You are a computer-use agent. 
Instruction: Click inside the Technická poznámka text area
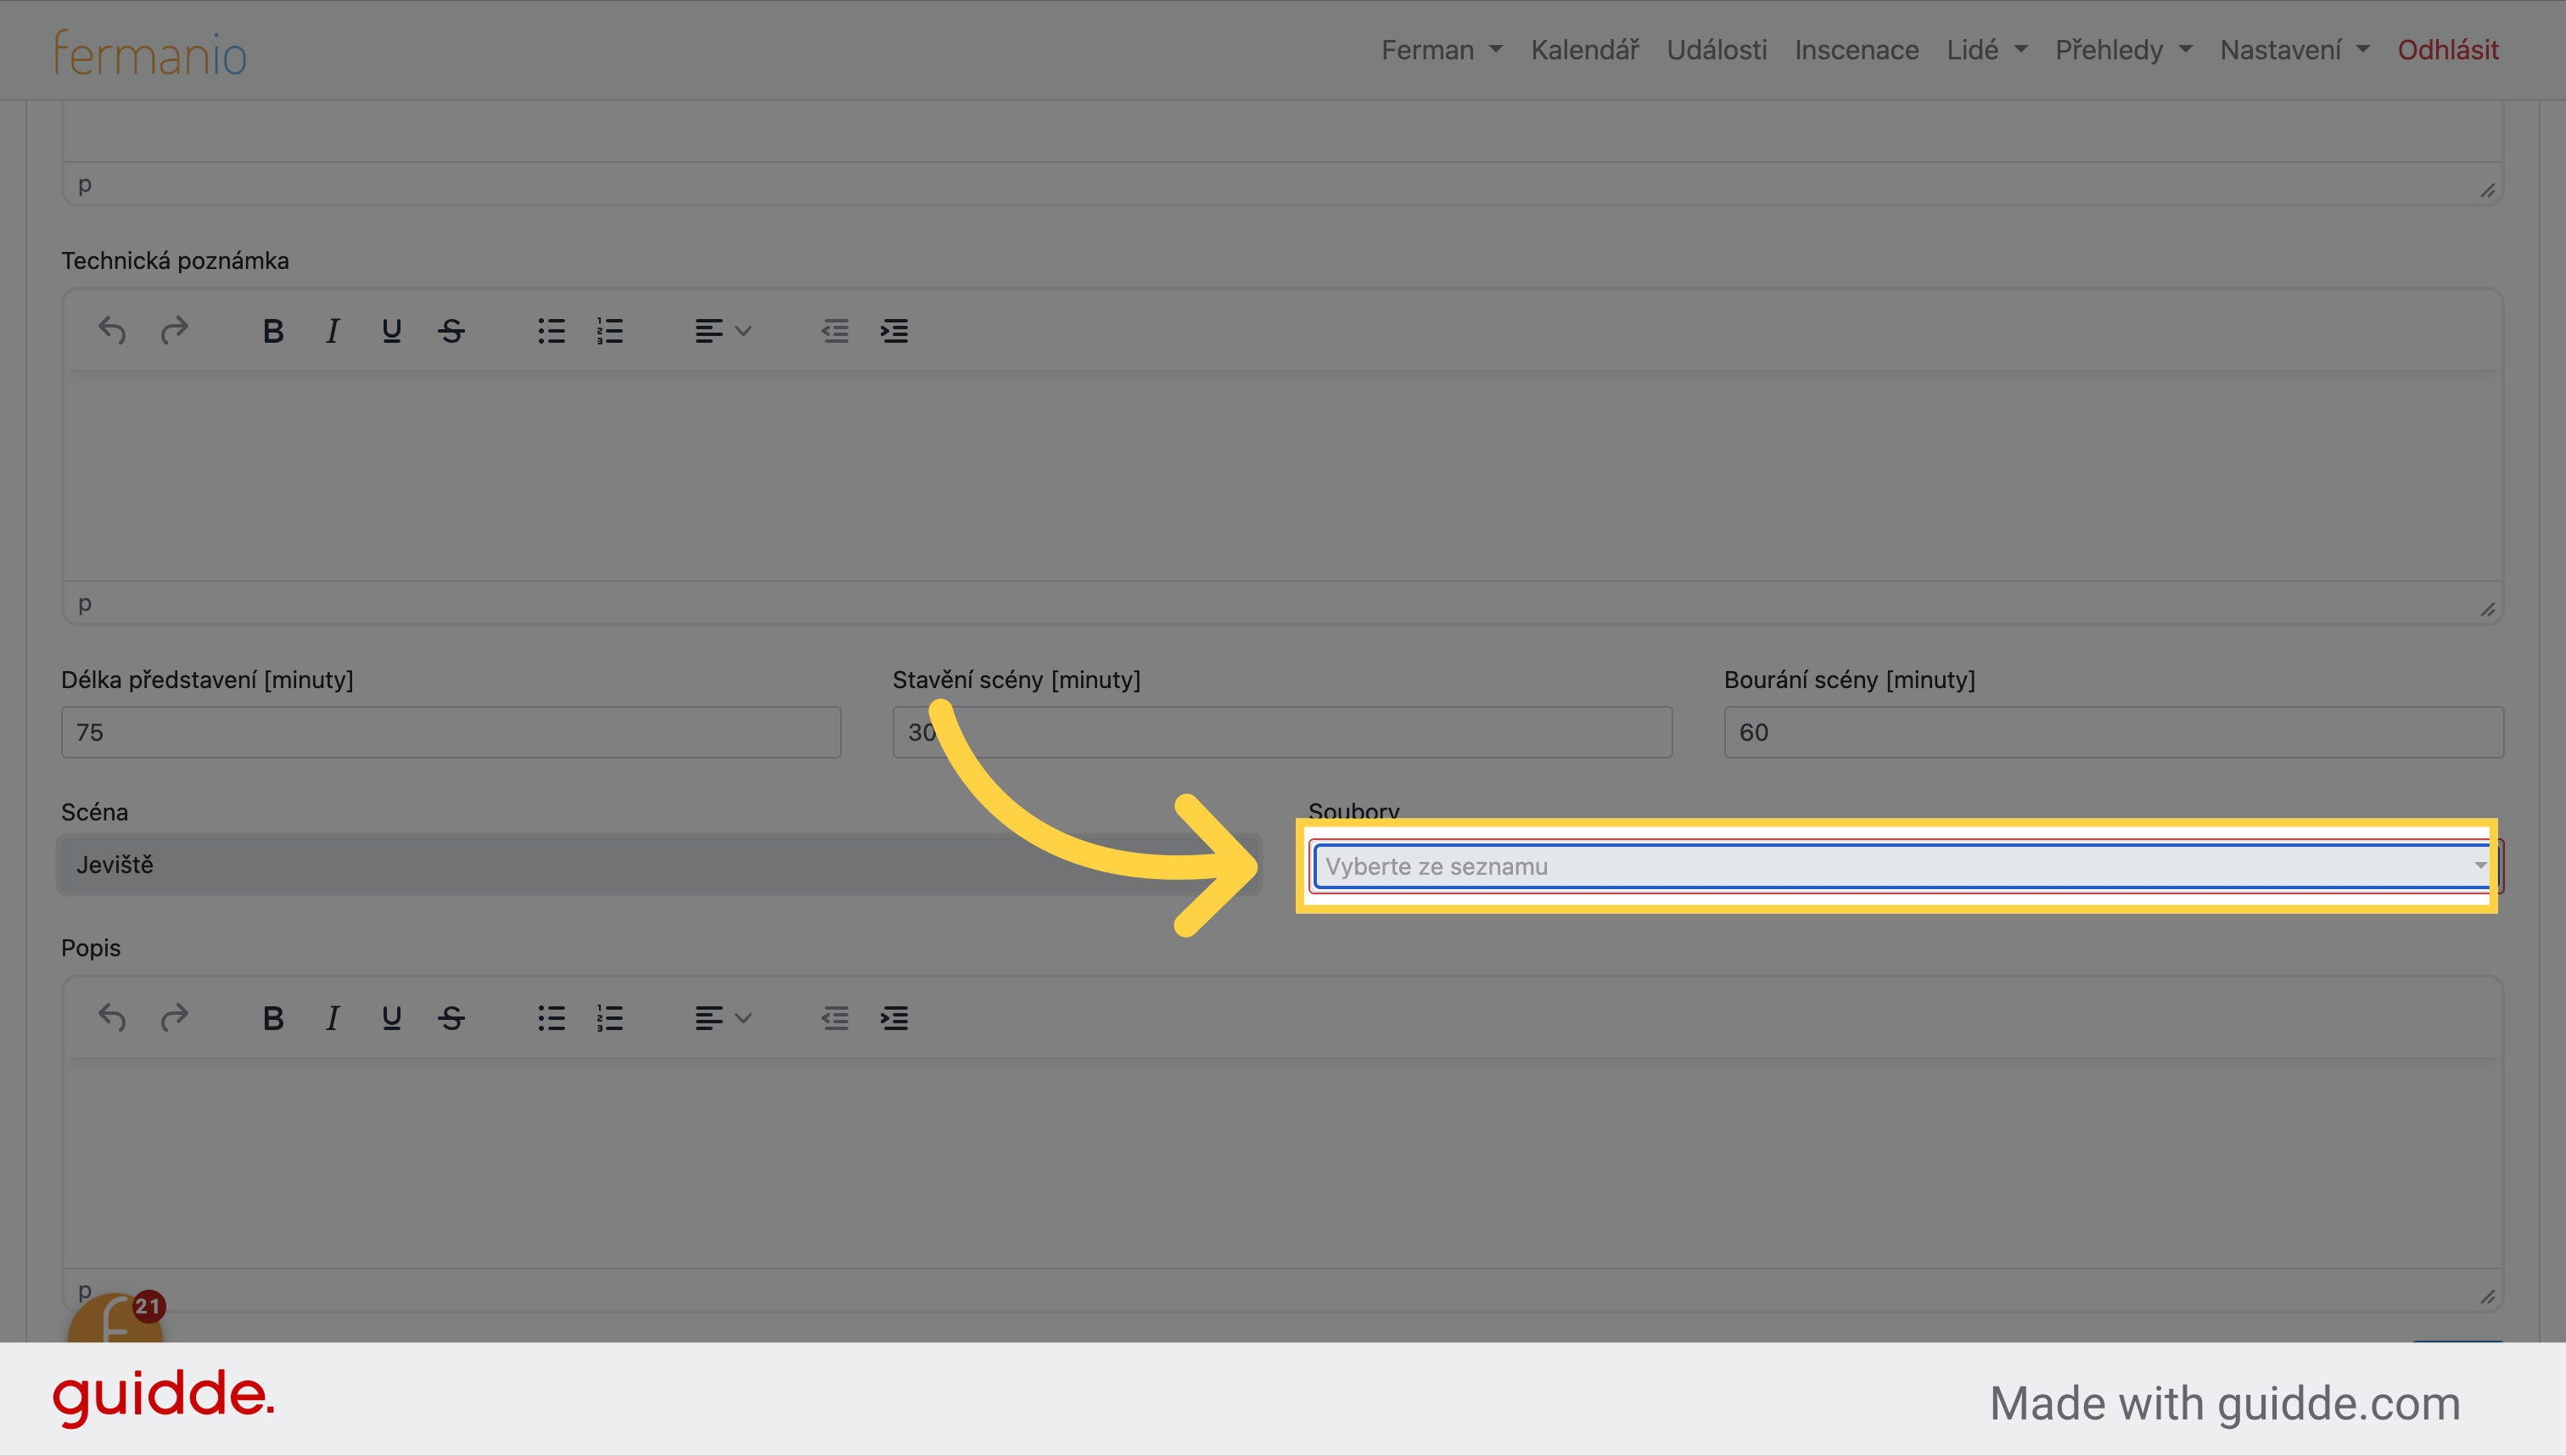1282,476
